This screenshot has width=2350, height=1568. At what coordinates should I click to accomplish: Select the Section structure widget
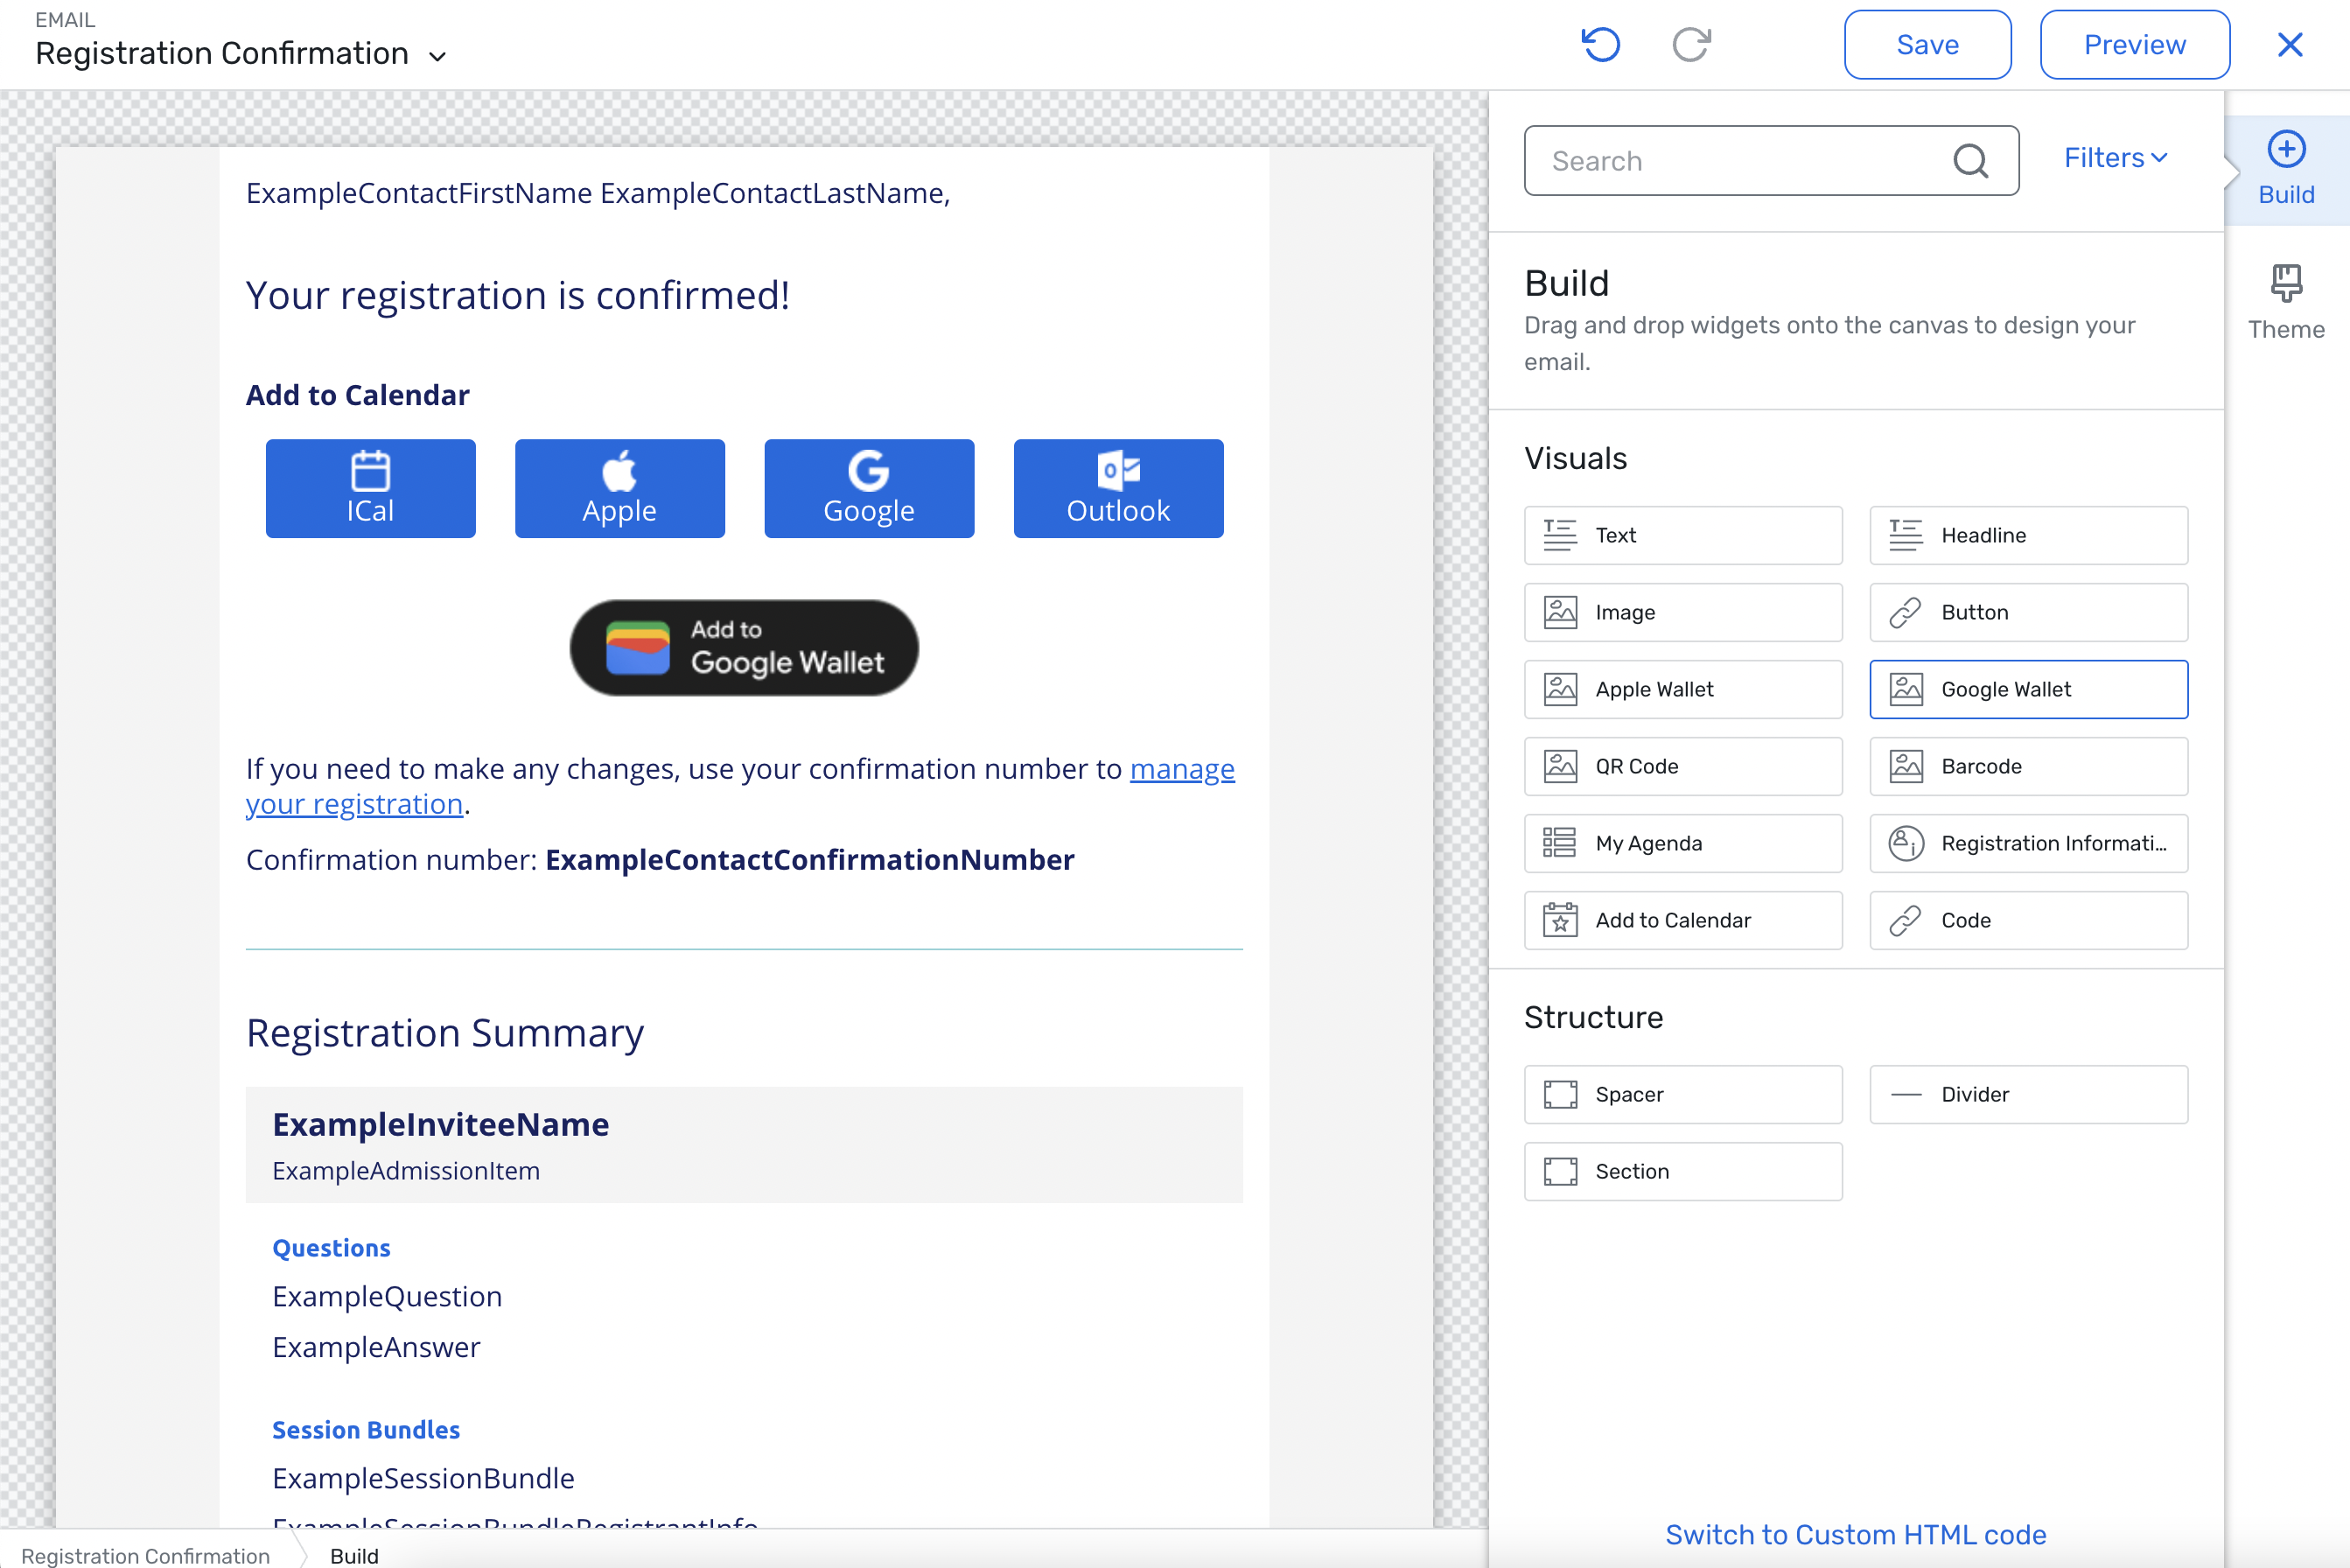(x=1683, y=1171)
